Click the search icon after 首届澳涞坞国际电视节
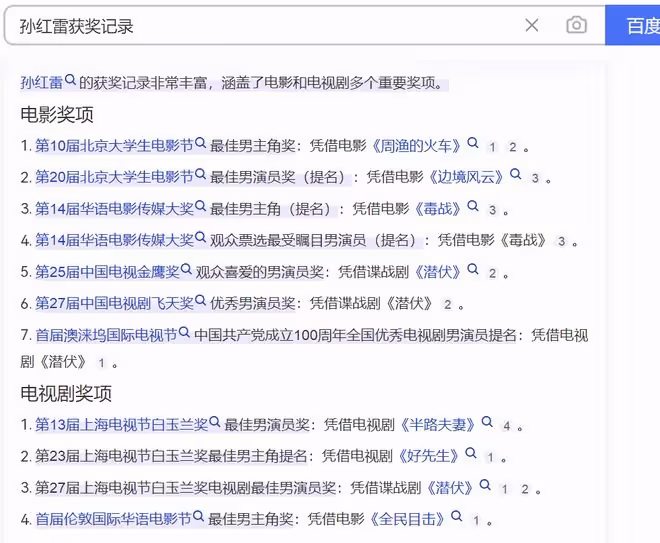This screenshot has height=543, width=660. 184,332
